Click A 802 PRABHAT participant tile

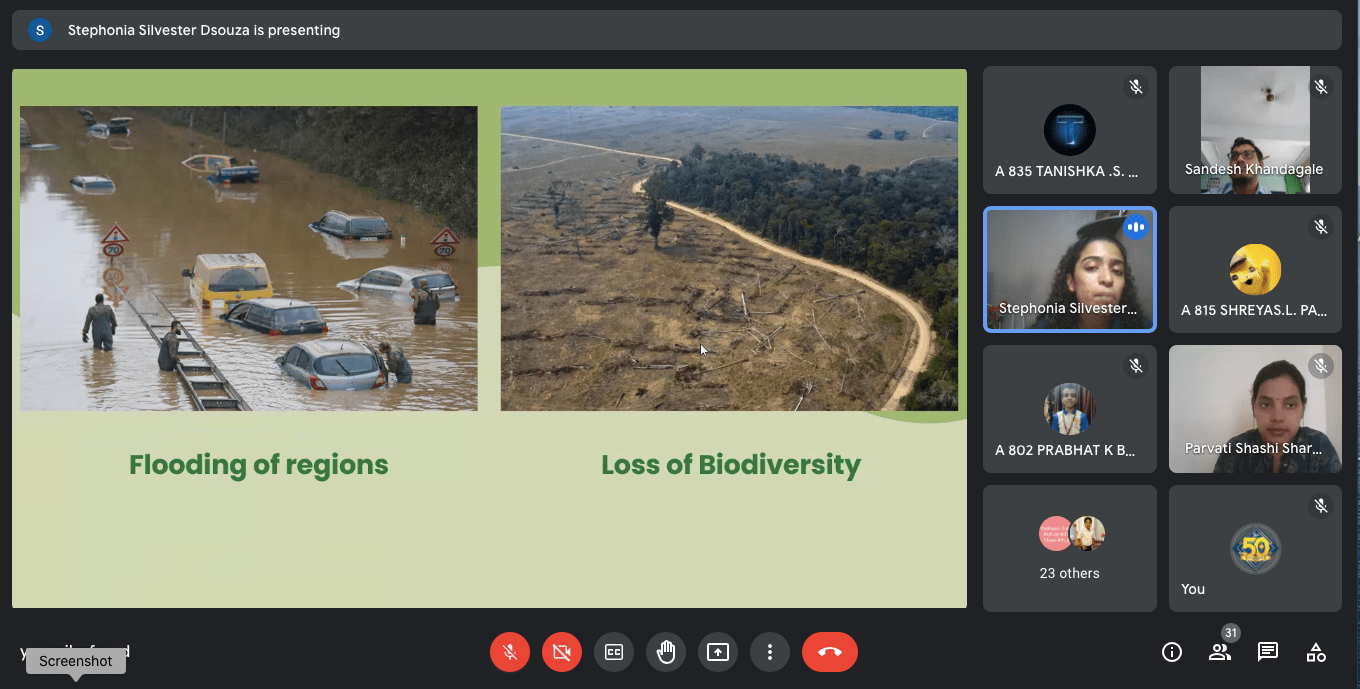click(x=1069, y=408)
